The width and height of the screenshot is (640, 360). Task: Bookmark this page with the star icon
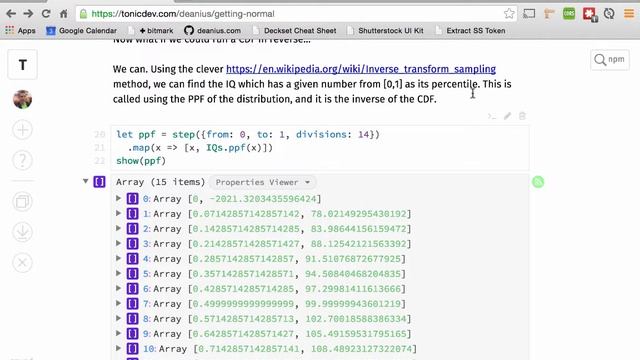(509, 14)
